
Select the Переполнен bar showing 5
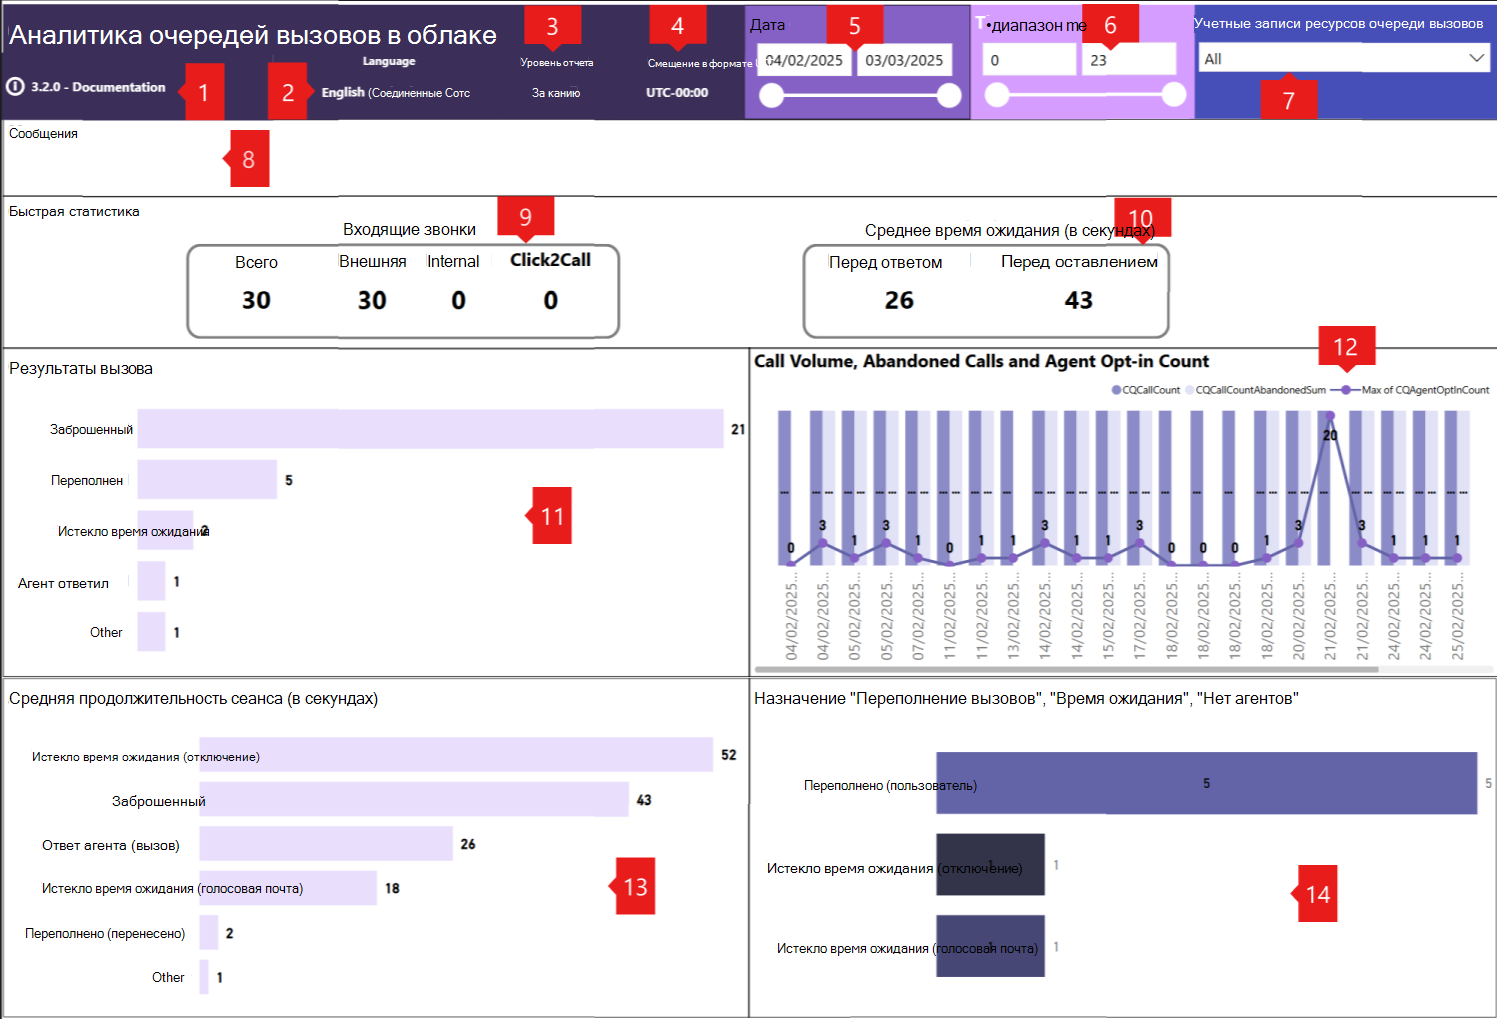click(x=207, y=480)
